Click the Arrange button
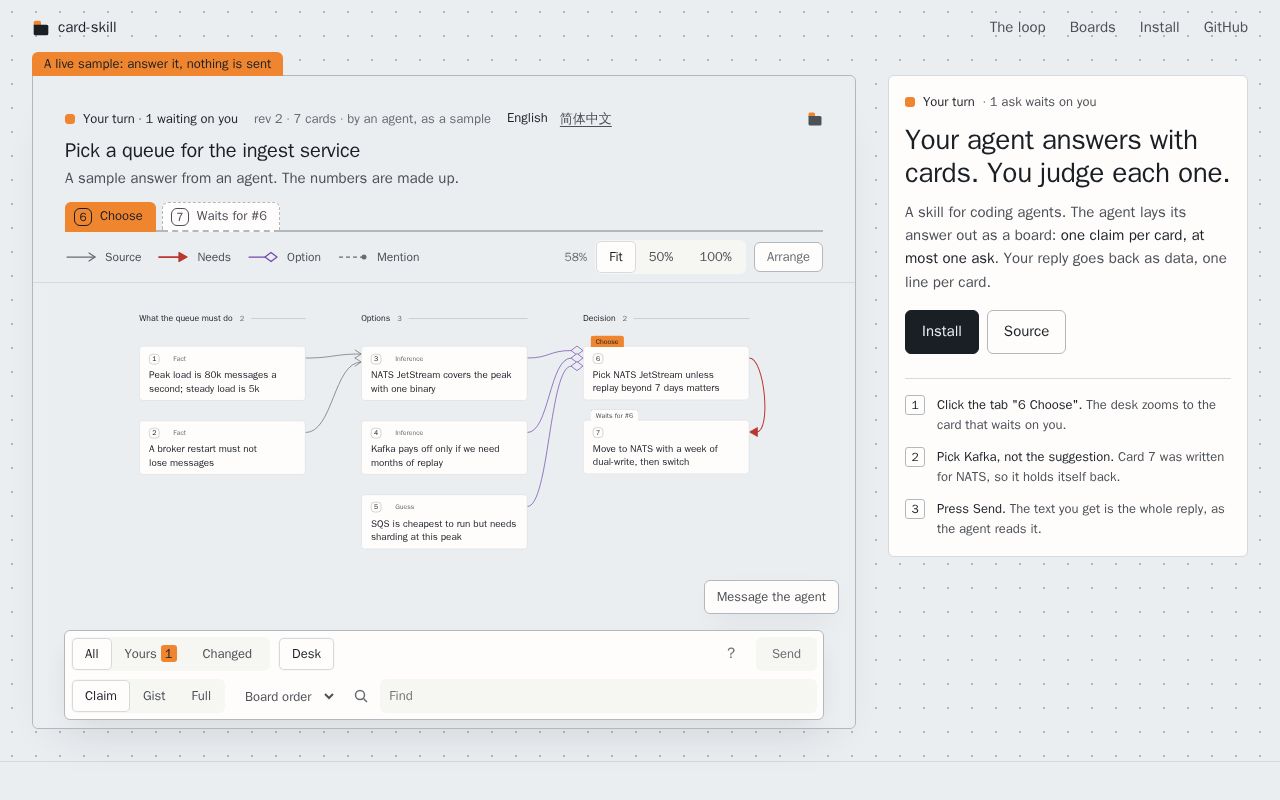The width and height of the screenshot is (1280, 800). pos(788,257)
